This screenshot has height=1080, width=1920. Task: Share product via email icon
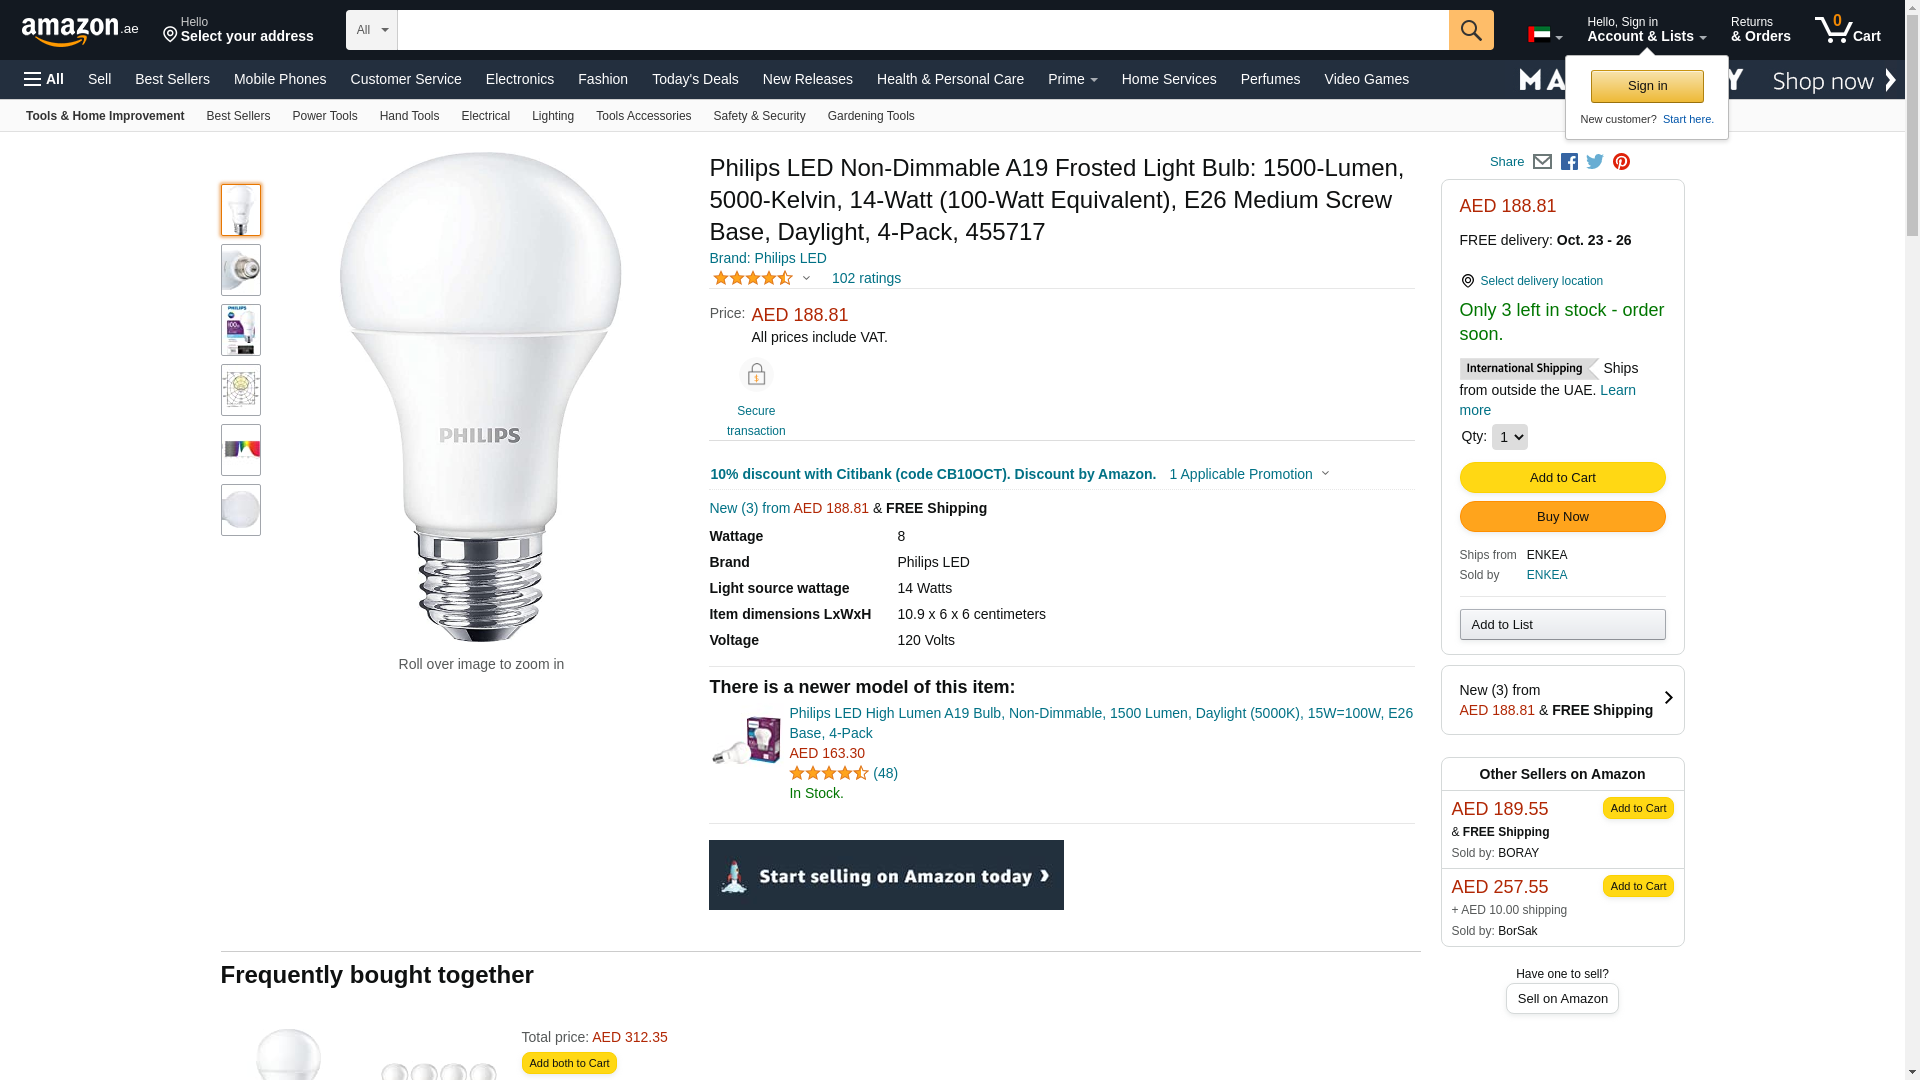coord(1542,162)
